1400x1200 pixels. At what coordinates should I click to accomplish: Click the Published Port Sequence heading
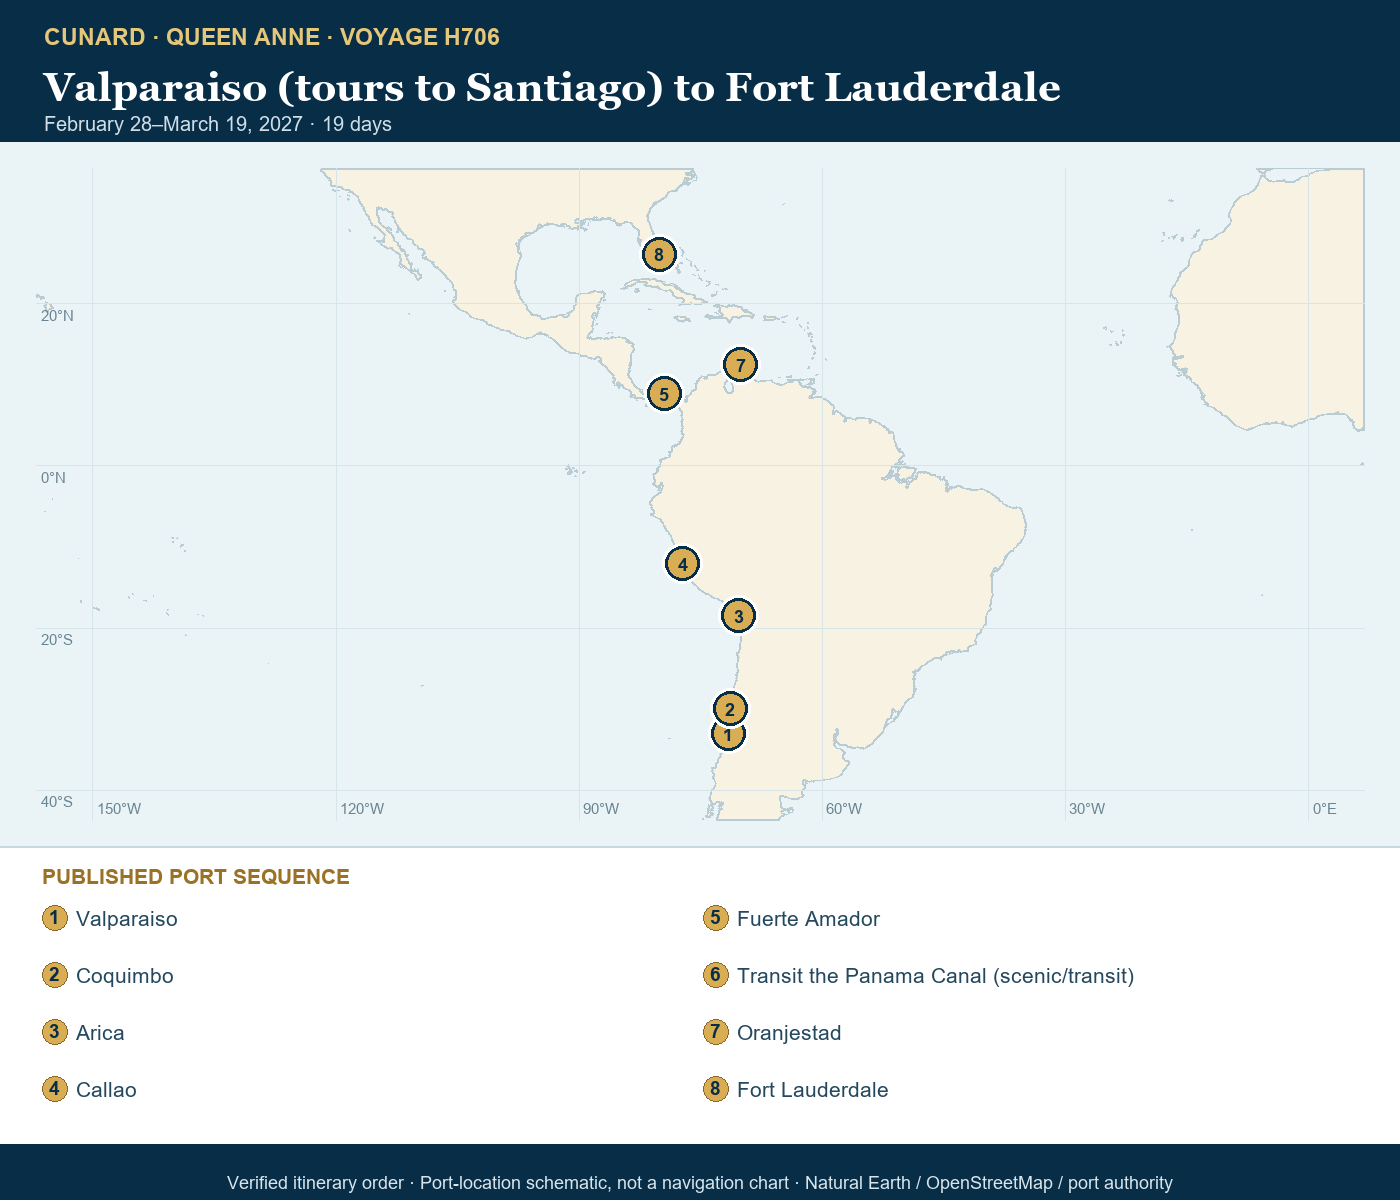196,877
